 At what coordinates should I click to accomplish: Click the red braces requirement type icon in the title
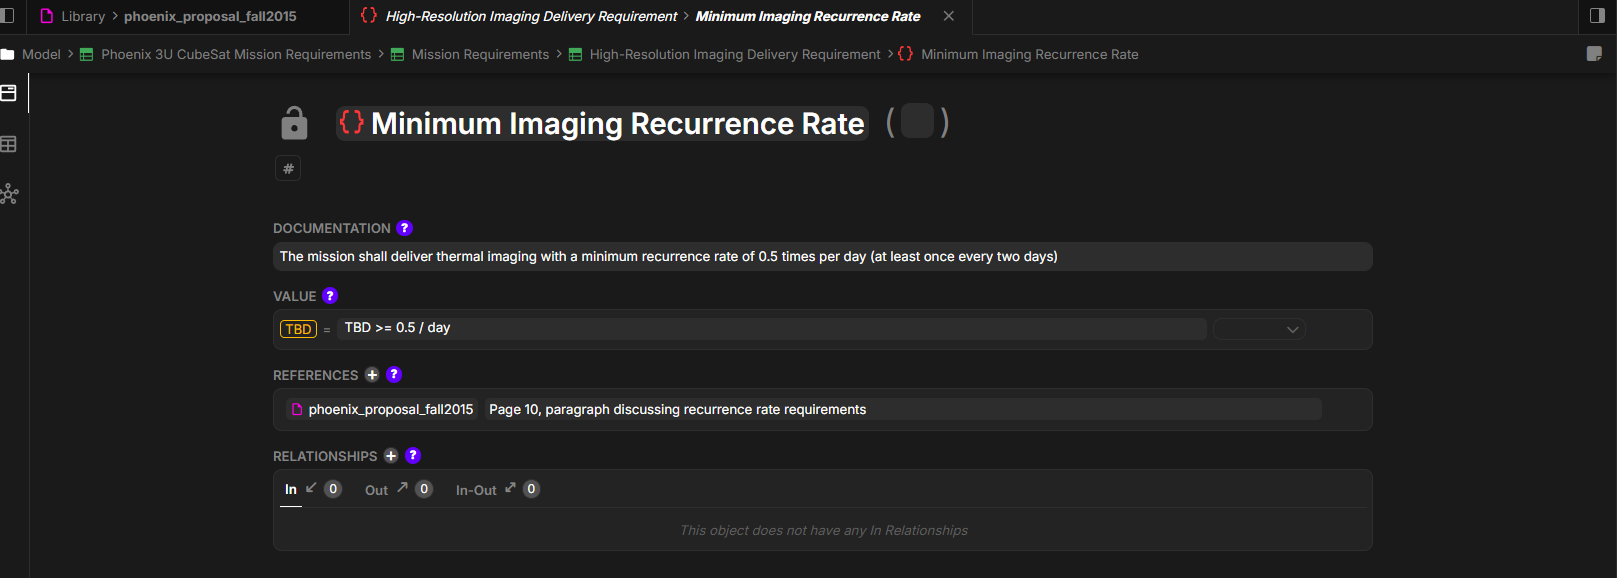(x=352, y=122)
